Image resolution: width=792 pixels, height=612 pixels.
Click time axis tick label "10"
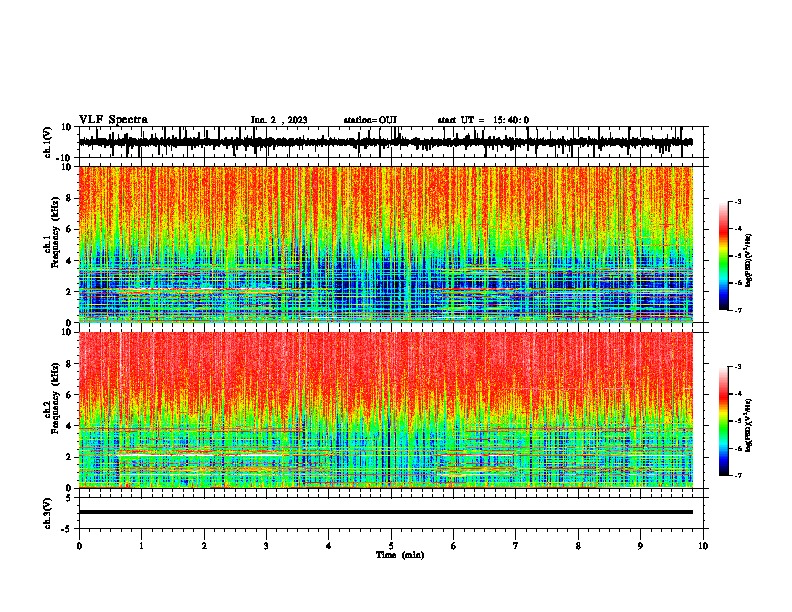point(703,546)
